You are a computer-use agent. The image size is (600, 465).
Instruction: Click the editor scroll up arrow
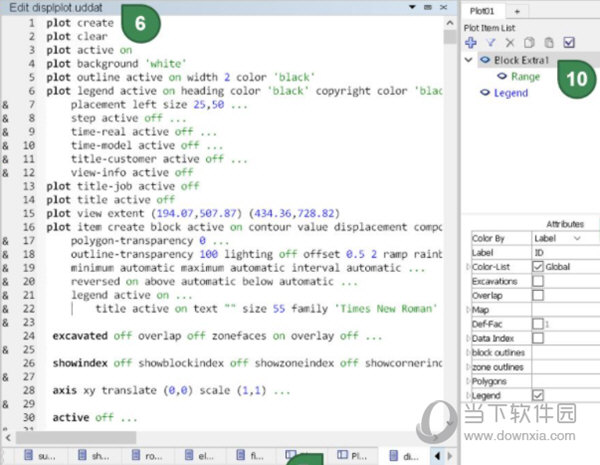click(450, 23)
